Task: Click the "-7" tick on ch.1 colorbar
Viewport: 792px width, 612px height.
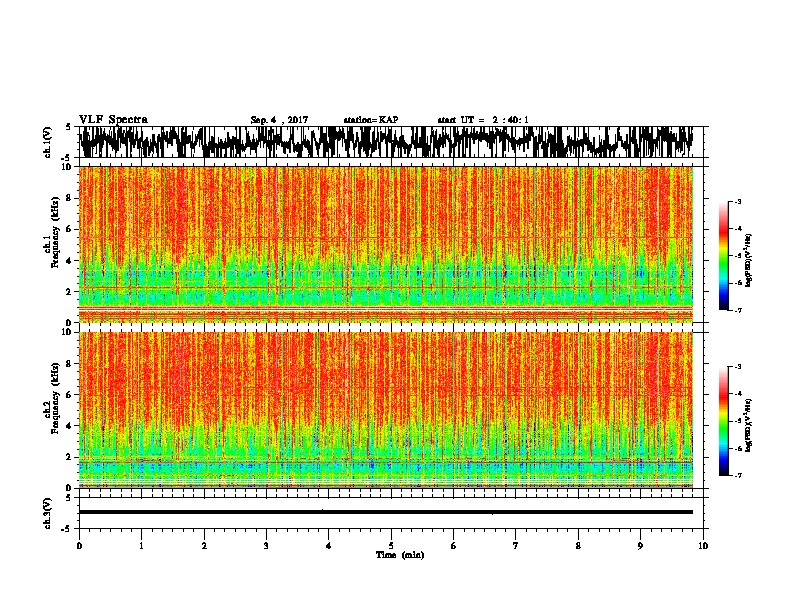Action: coord(738,310)
